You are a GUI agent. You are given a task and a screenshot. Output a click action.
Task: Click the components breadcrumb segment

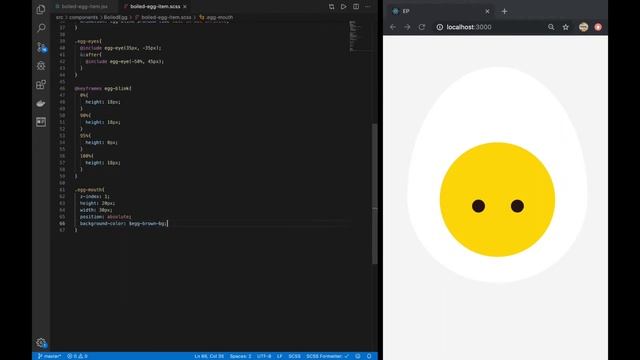coord(83,17)
